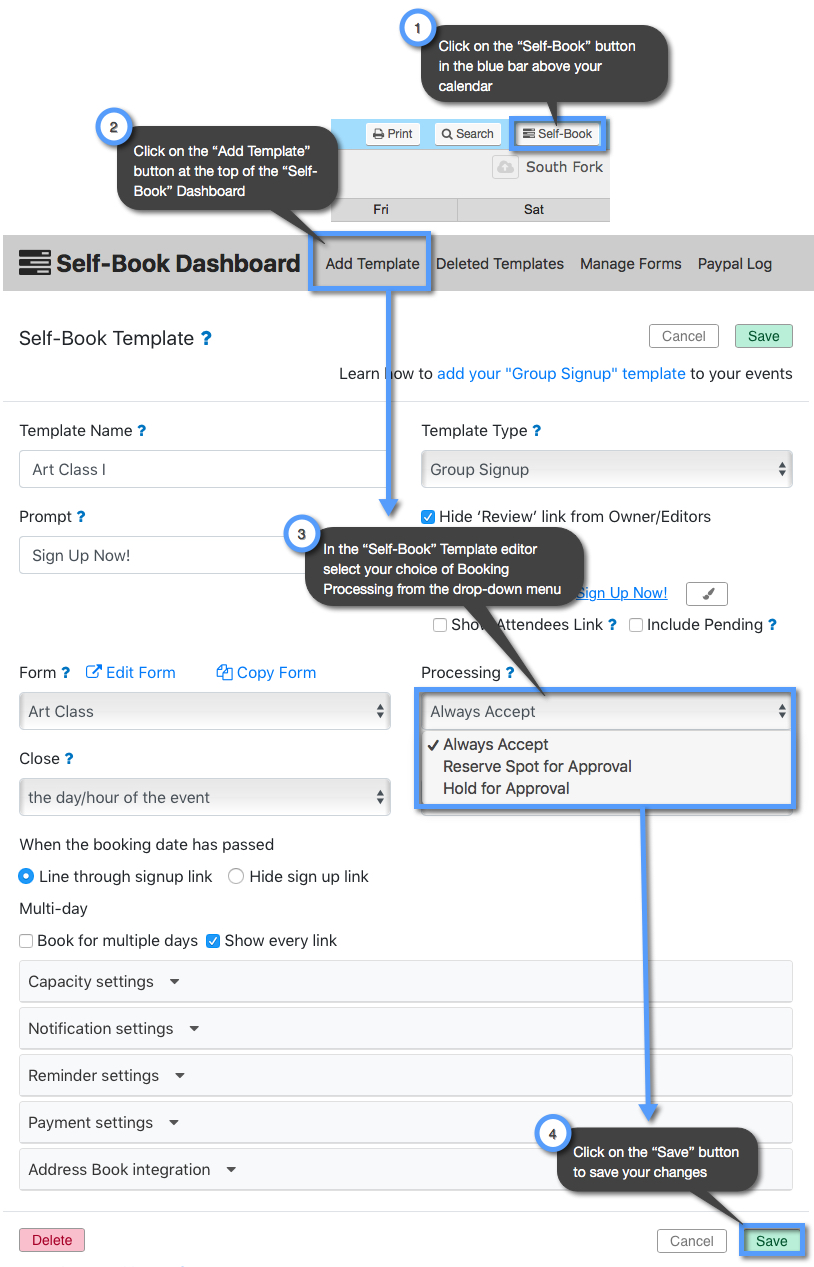Open the Deleted Templates page

tap(499, 263)
